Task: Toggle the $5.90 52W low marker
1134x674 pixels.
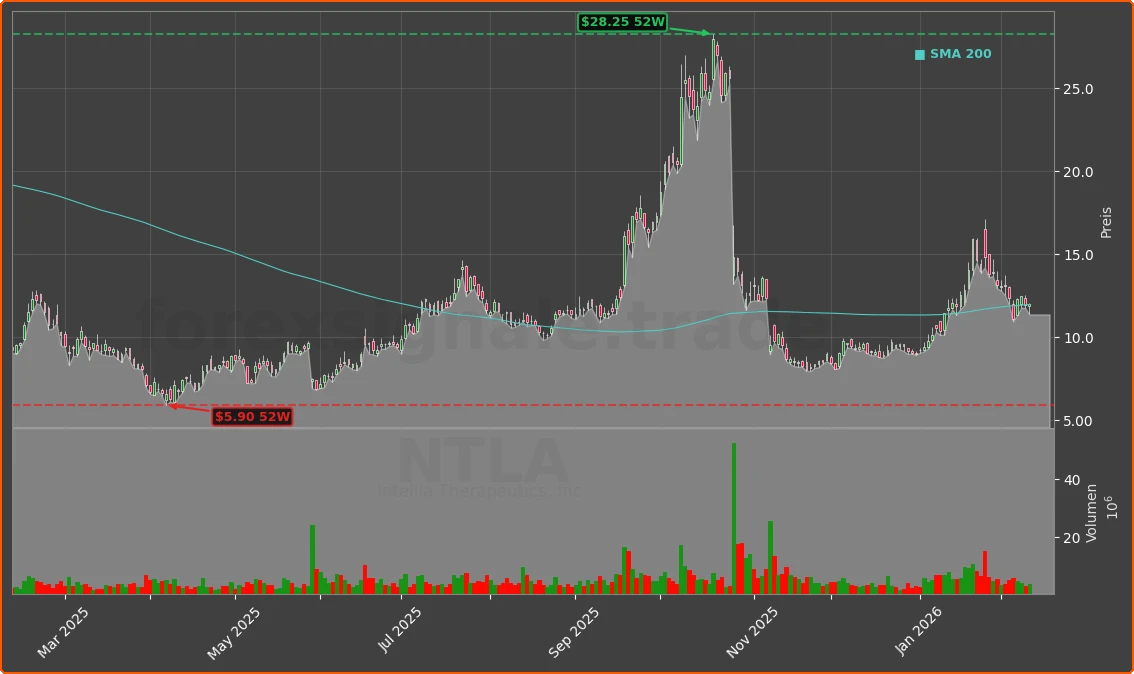Action: (251, 417)
